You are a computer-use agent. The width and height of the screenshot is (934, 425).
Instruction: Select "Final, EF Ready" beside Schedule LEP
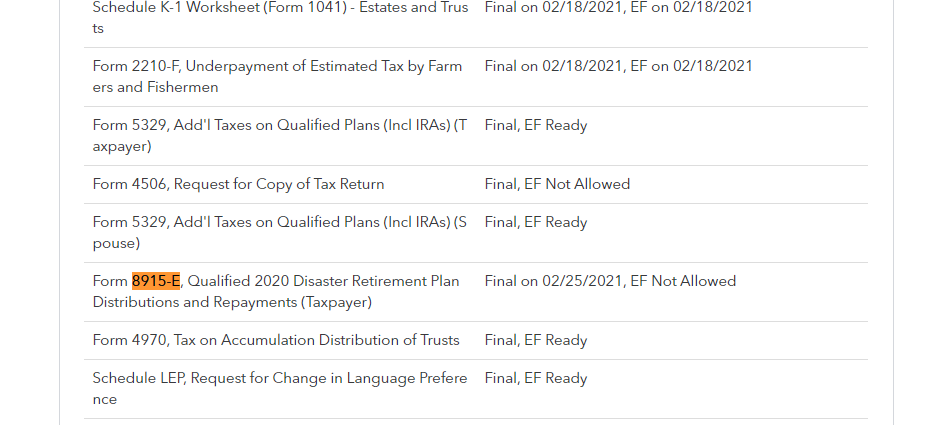[x=535, y=379]
